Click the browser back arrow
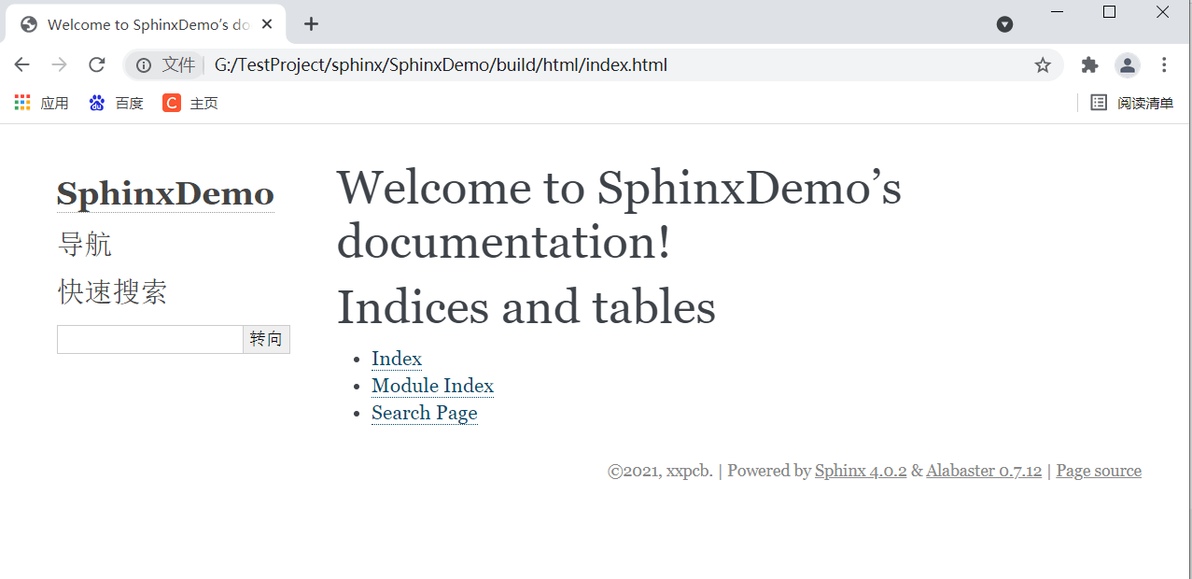The height and width of the screenshot is (579, 1192). point(22,65)
